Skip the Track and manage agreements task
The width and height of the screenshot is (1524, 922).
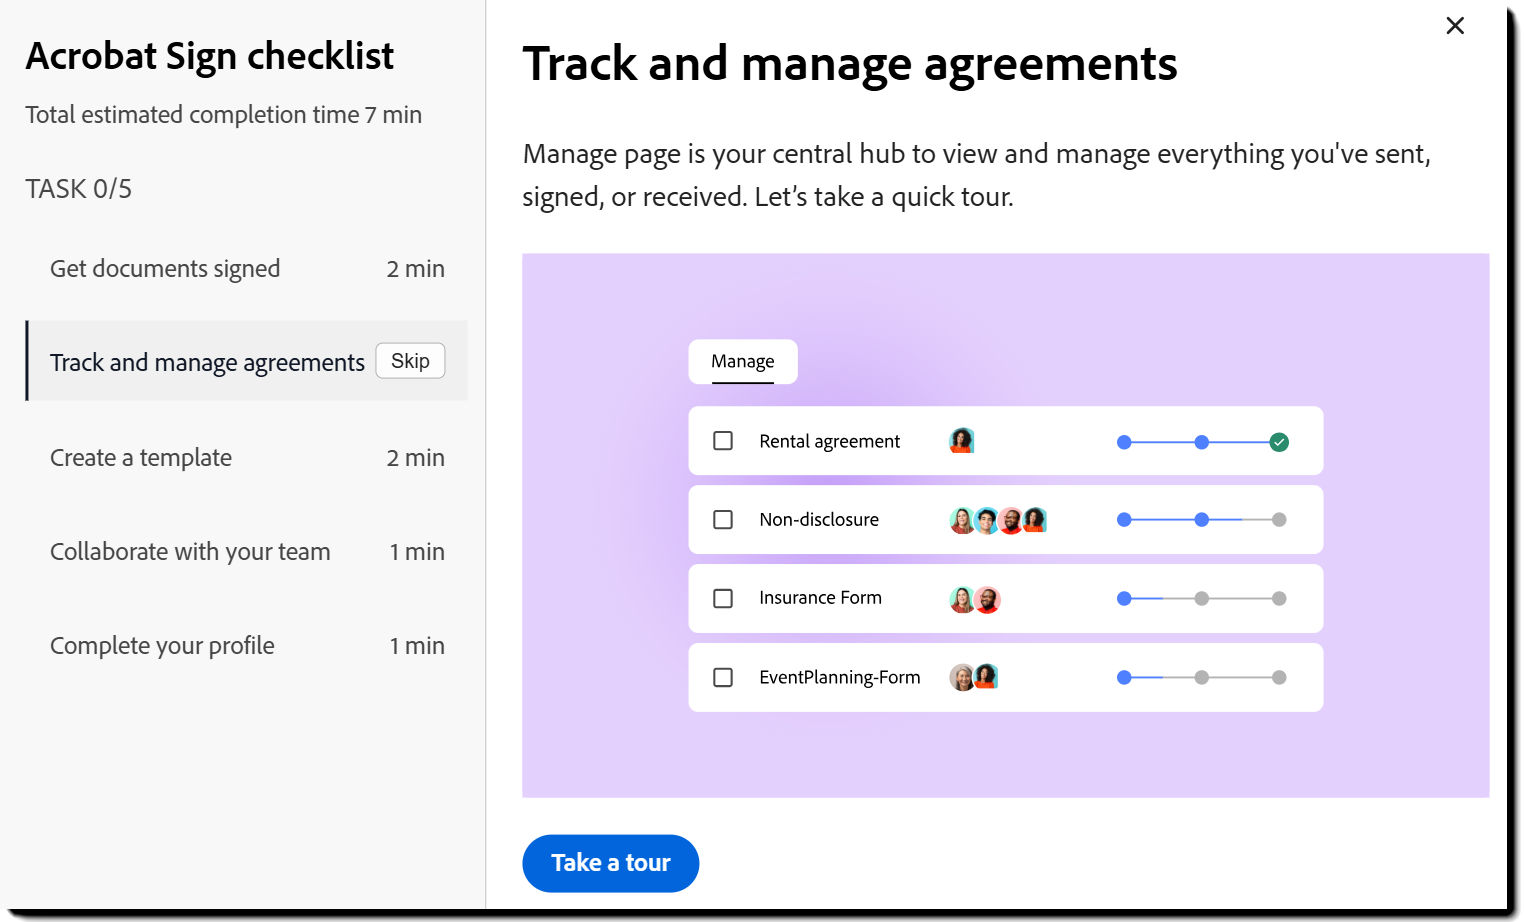coord(409,360)
